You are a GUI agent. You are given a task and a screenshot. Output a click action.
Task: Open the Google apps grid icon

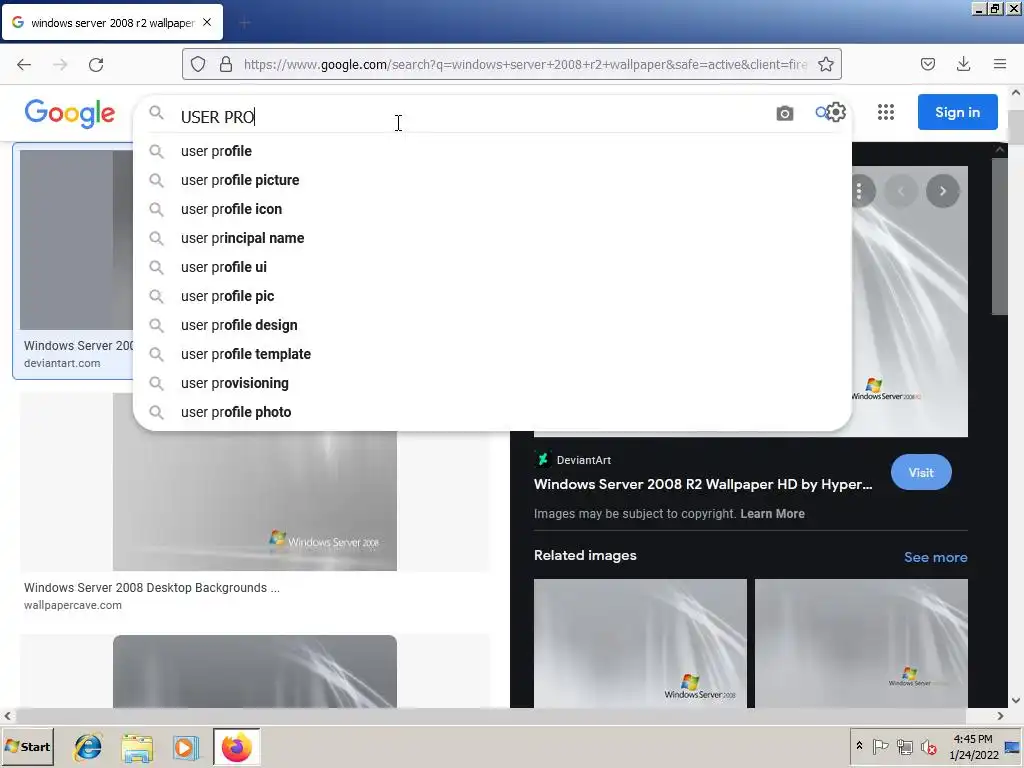(x=886, y=112)
